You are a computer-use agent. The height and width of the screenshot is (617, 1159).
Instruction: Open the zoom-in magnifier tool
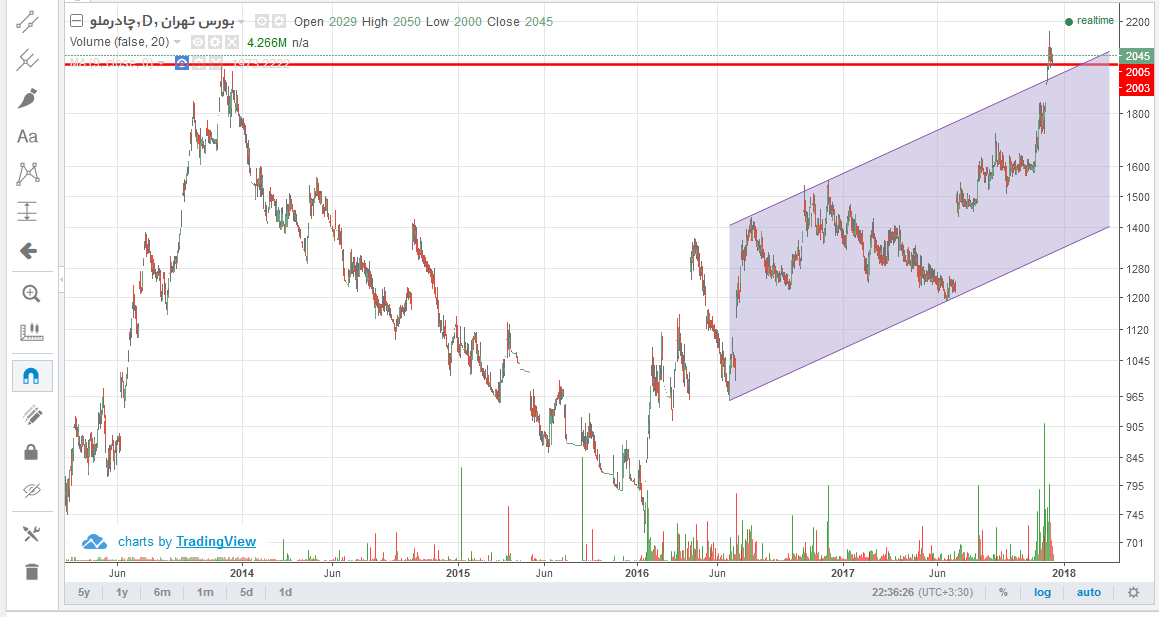point(31,293)
